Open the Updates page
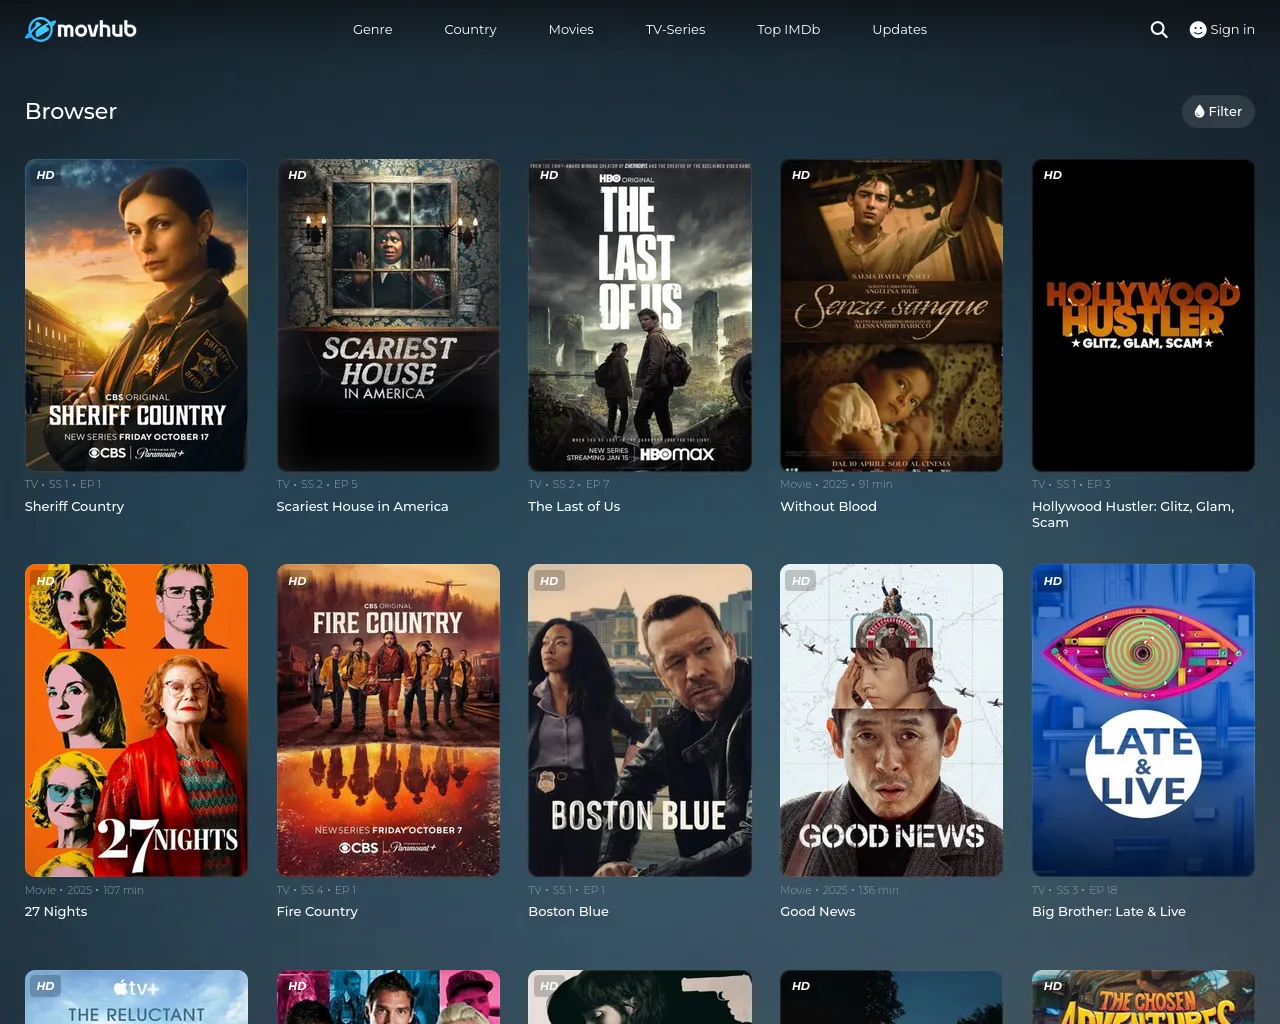1280x1024 pixels. coord(899,30)
